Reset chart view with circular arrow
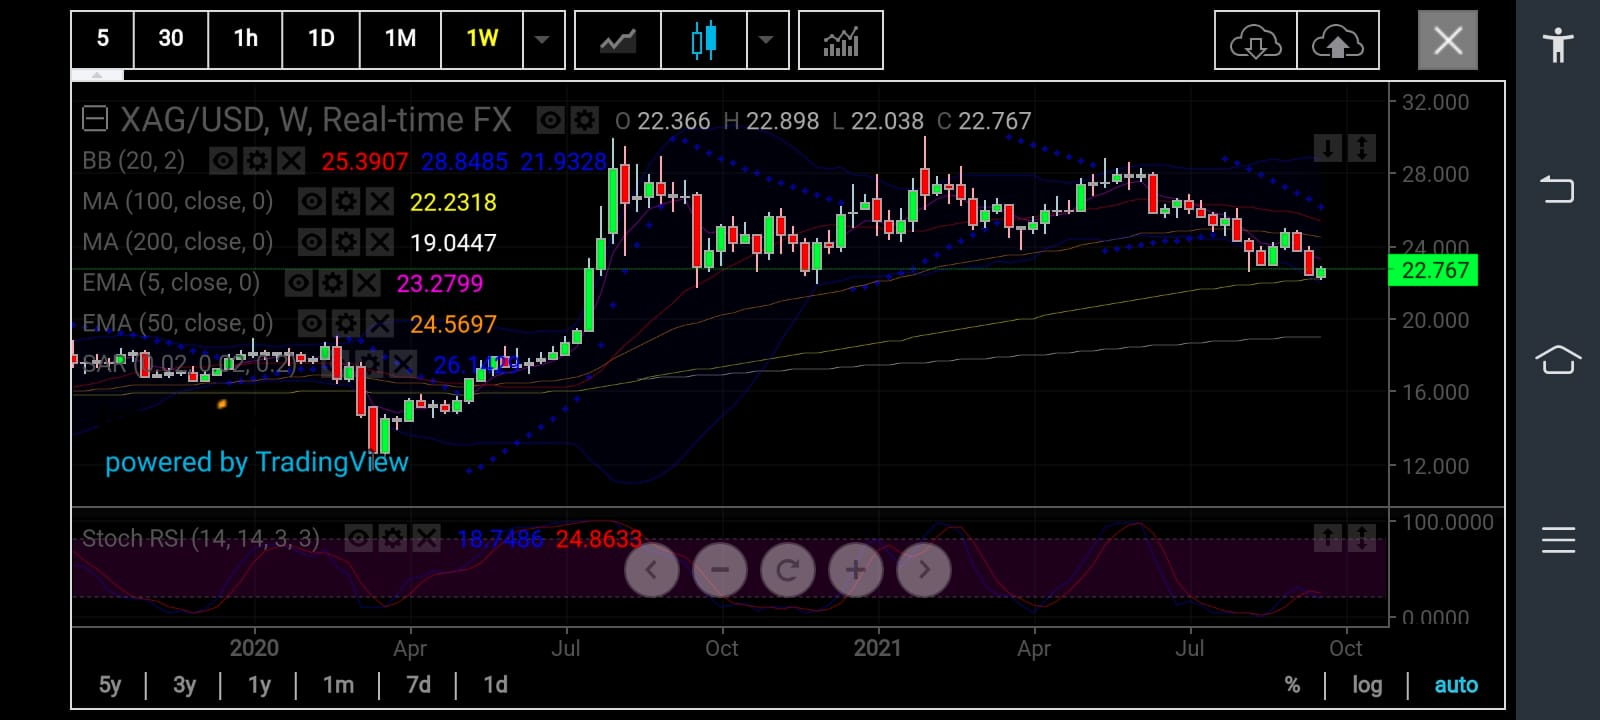The height and width of the screenshot is (720, 1600). (x=788, y=570)
